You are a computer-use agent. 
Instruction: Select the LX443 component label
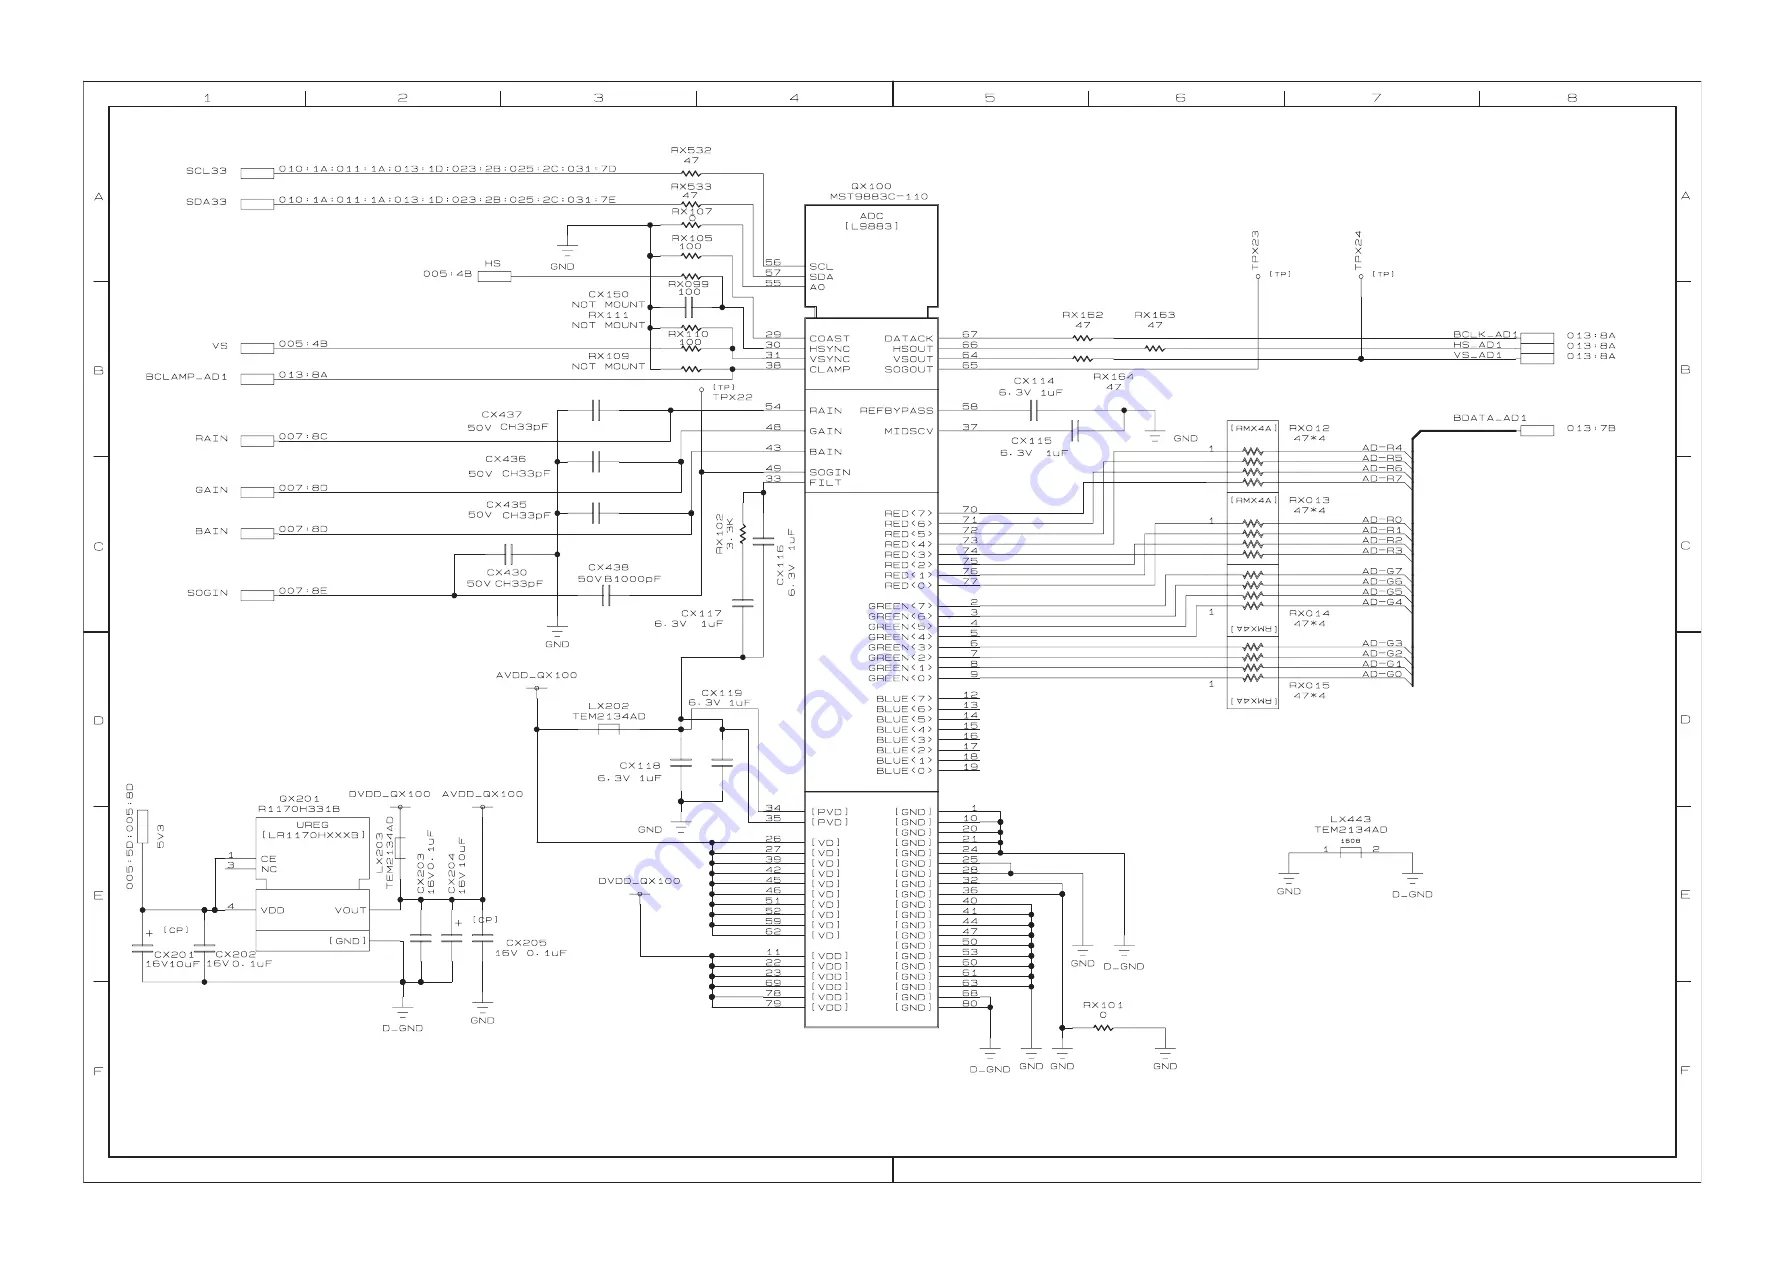[1350, 819]
